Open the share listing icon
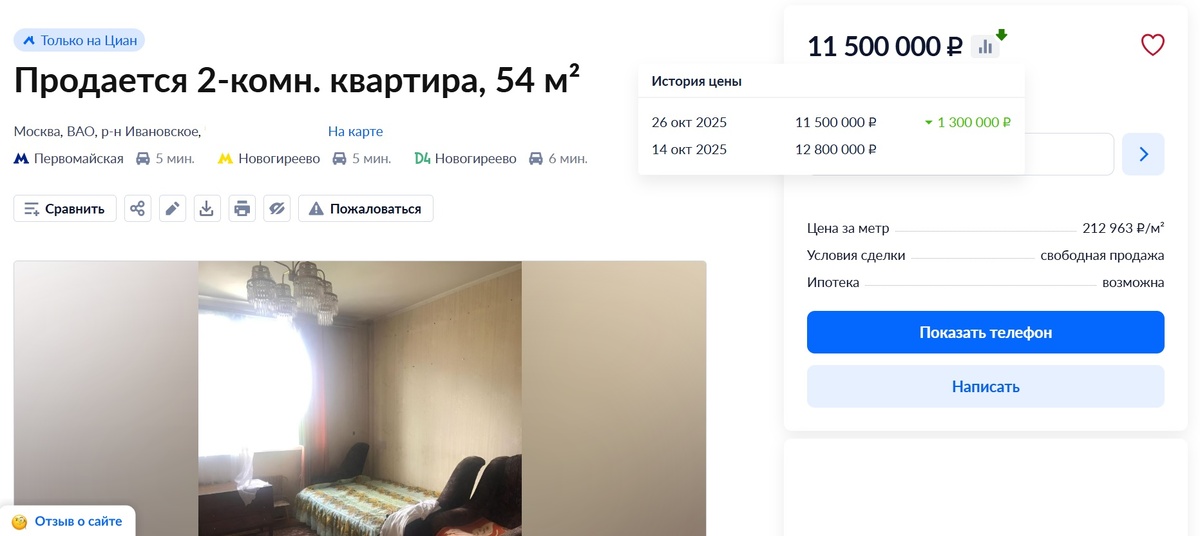 pyautogui.click(x=138, y=209)
